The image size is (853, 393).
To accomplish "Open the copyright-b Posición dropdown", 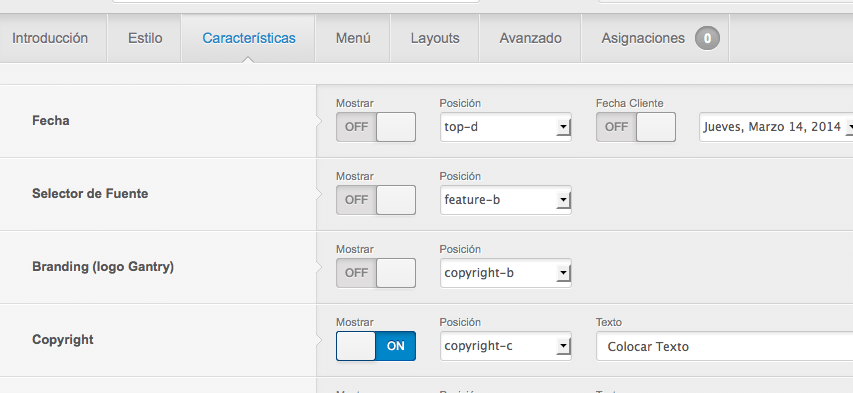I will (x=506, y=273).
